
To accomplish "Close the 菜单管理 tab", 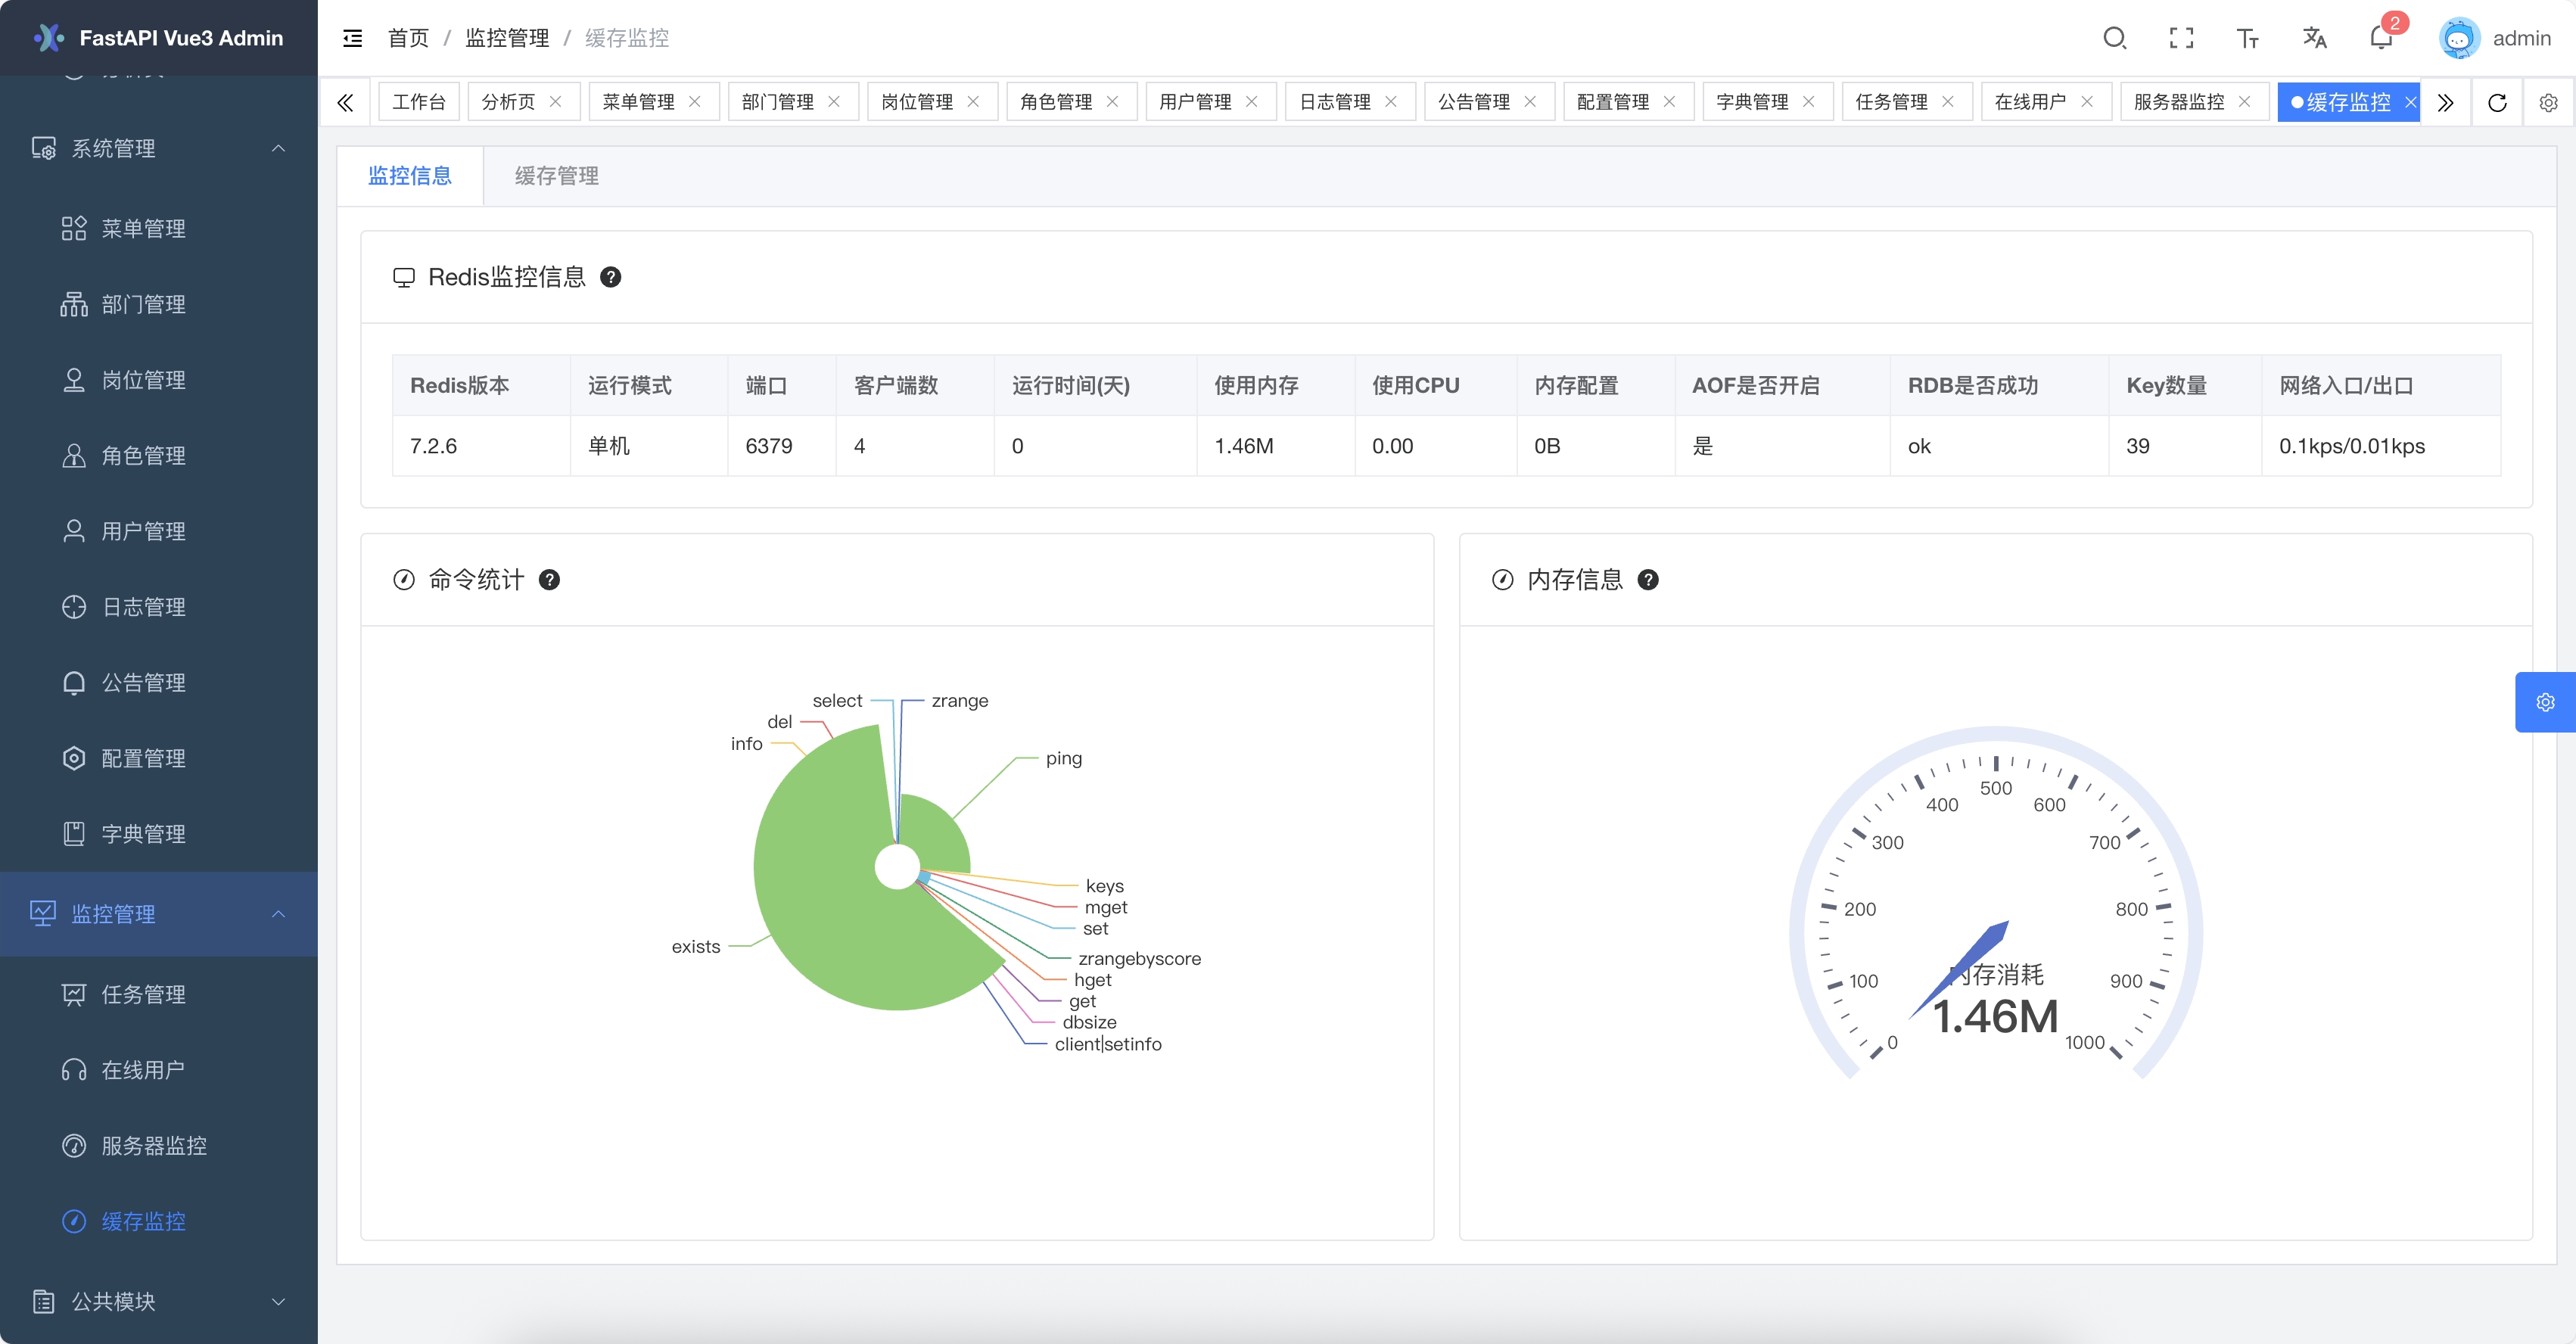I will point(695,102).
